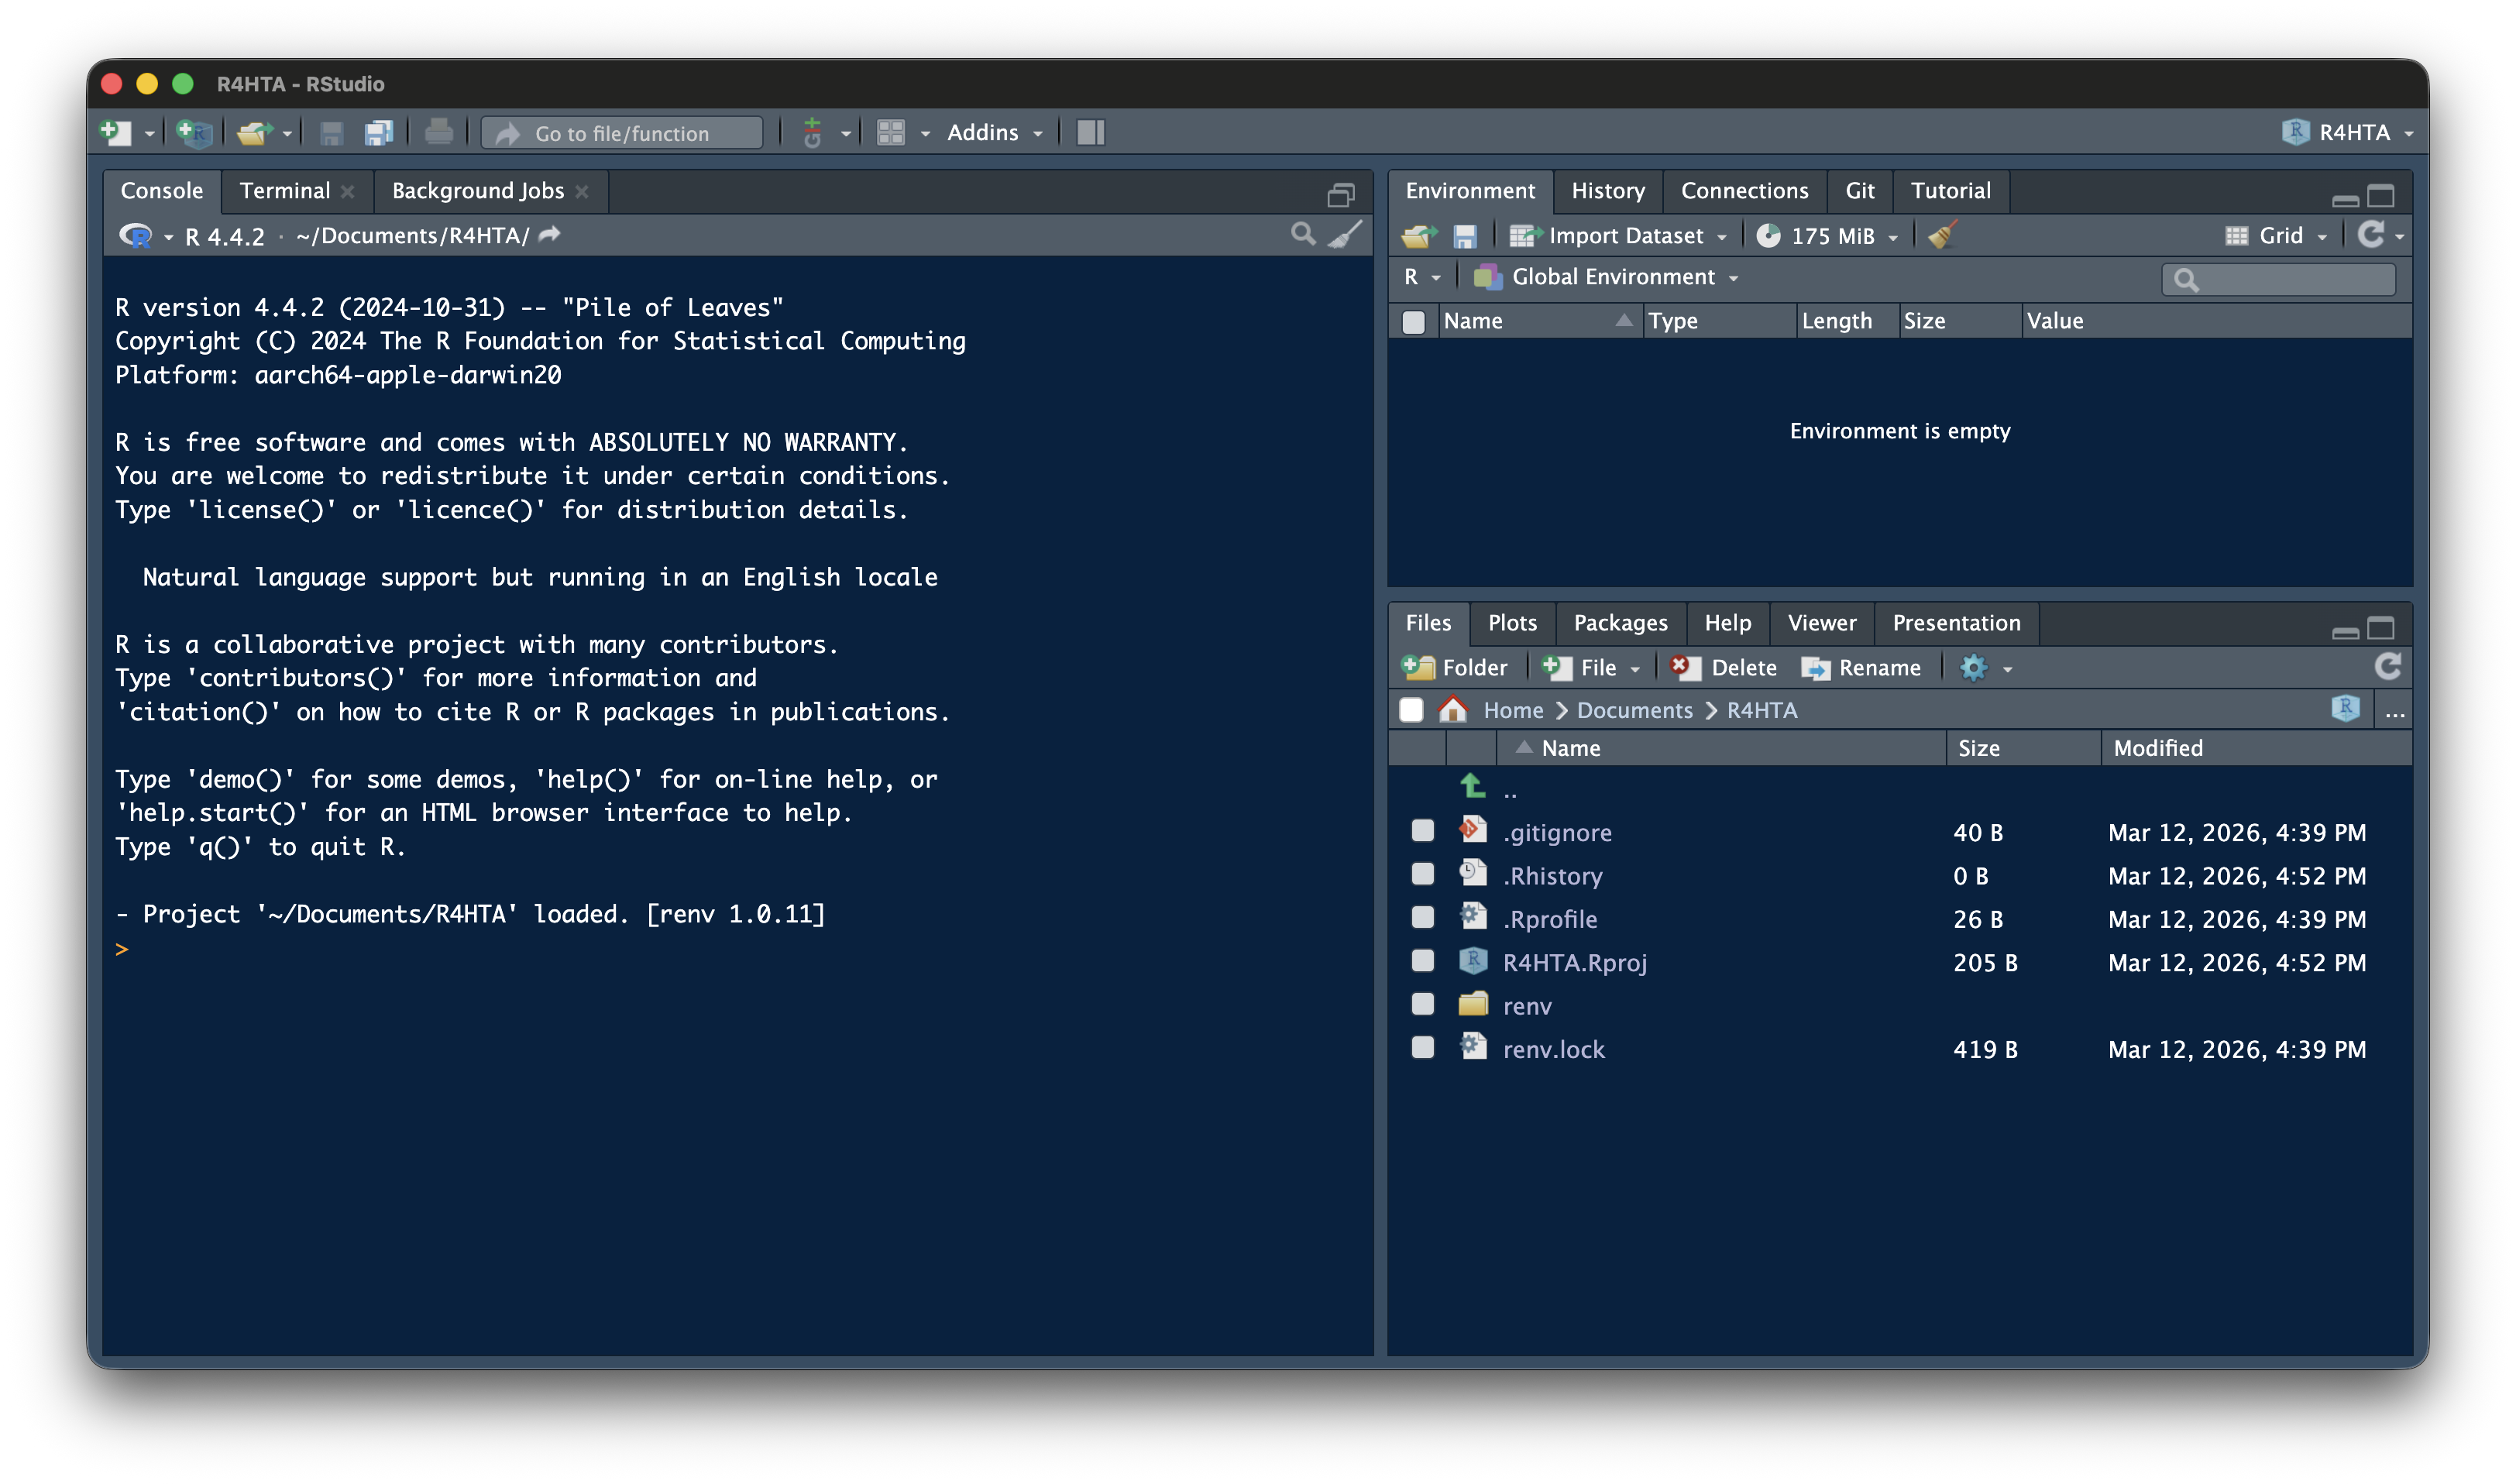The image size is (2516, 1484).
Task: Click the Go to file/function field
Action: click(622, 133)
